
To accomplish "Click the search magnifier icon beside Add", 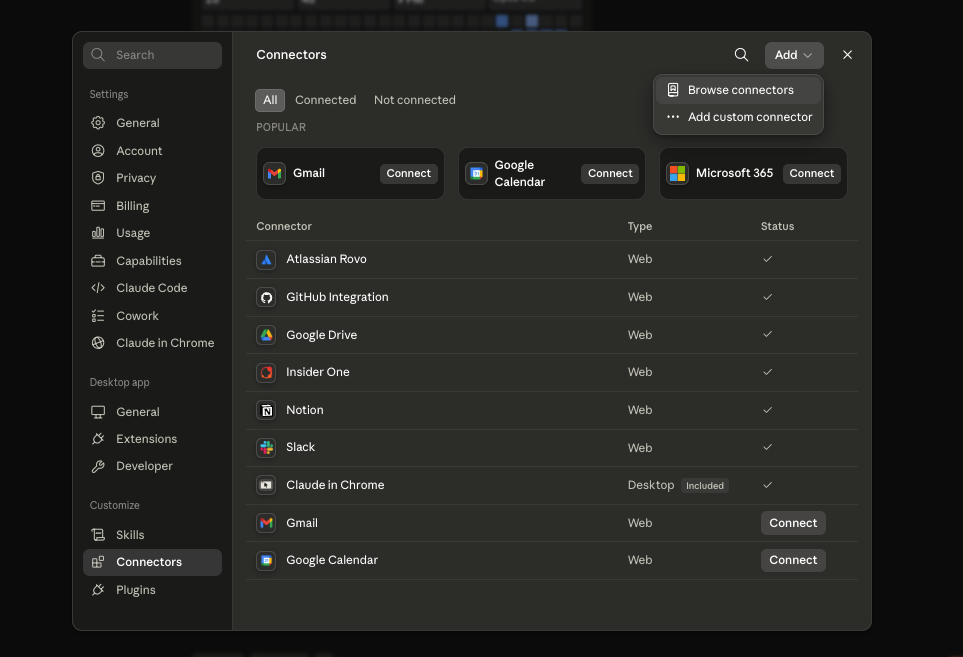I will pos(741,55).
